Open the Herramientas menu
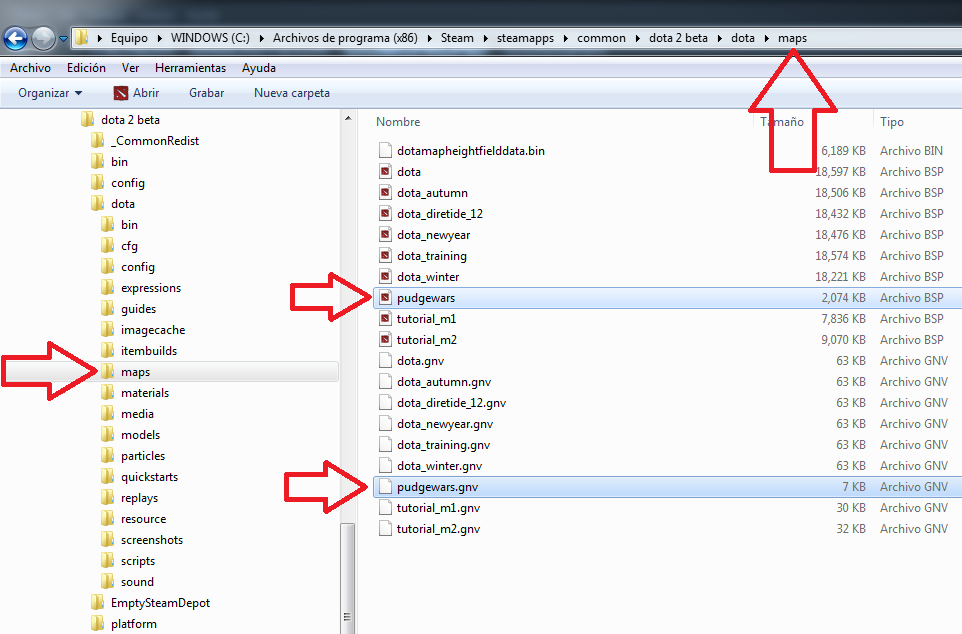The width and height of the screenshot is (962, 634). tap(190, 68)
